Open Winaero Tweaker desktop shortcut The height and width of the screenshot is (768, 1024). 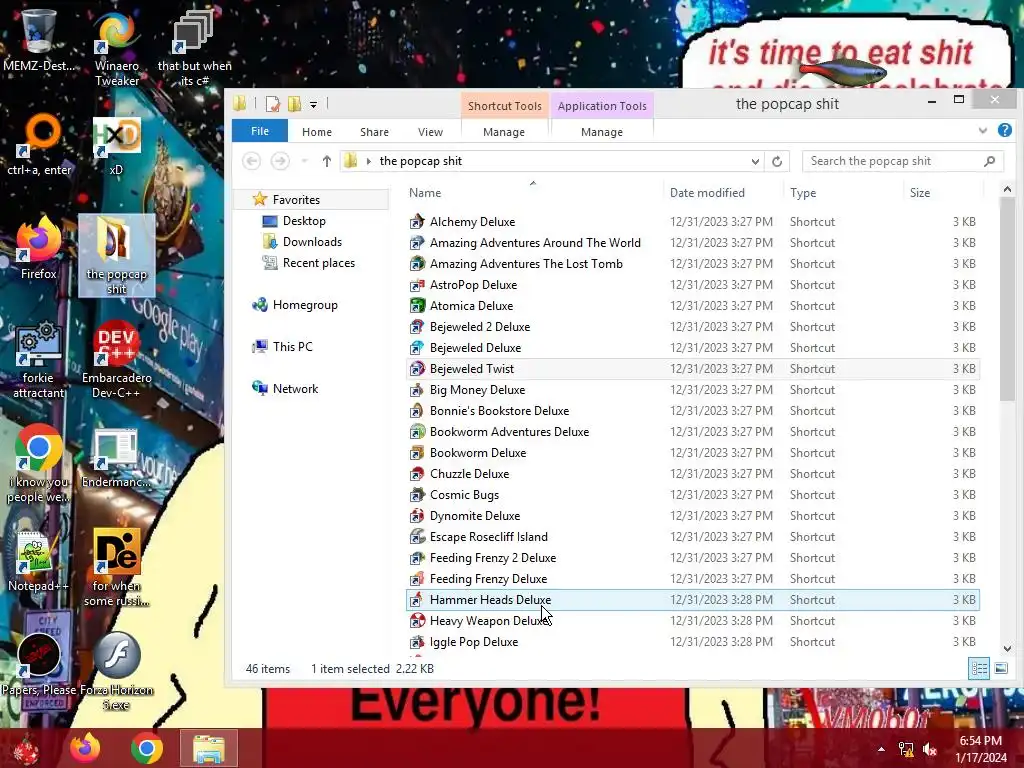pos(117,47)
